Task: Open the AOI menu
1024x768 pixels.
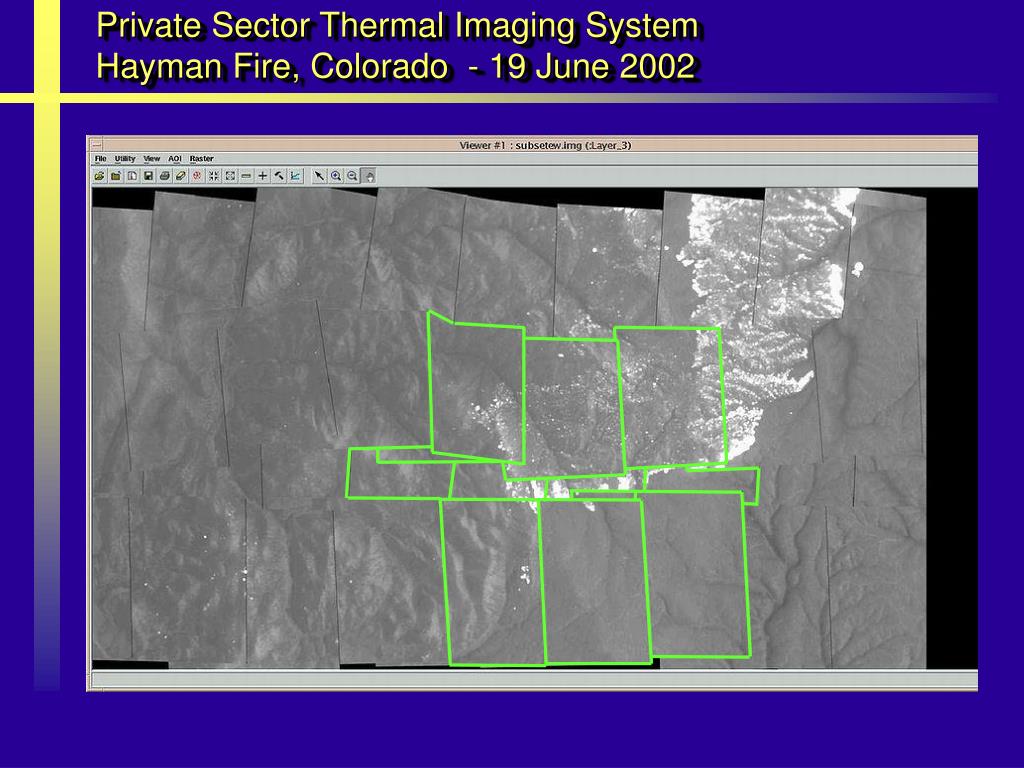Action: pyautogui.click(x=175, y=159)
